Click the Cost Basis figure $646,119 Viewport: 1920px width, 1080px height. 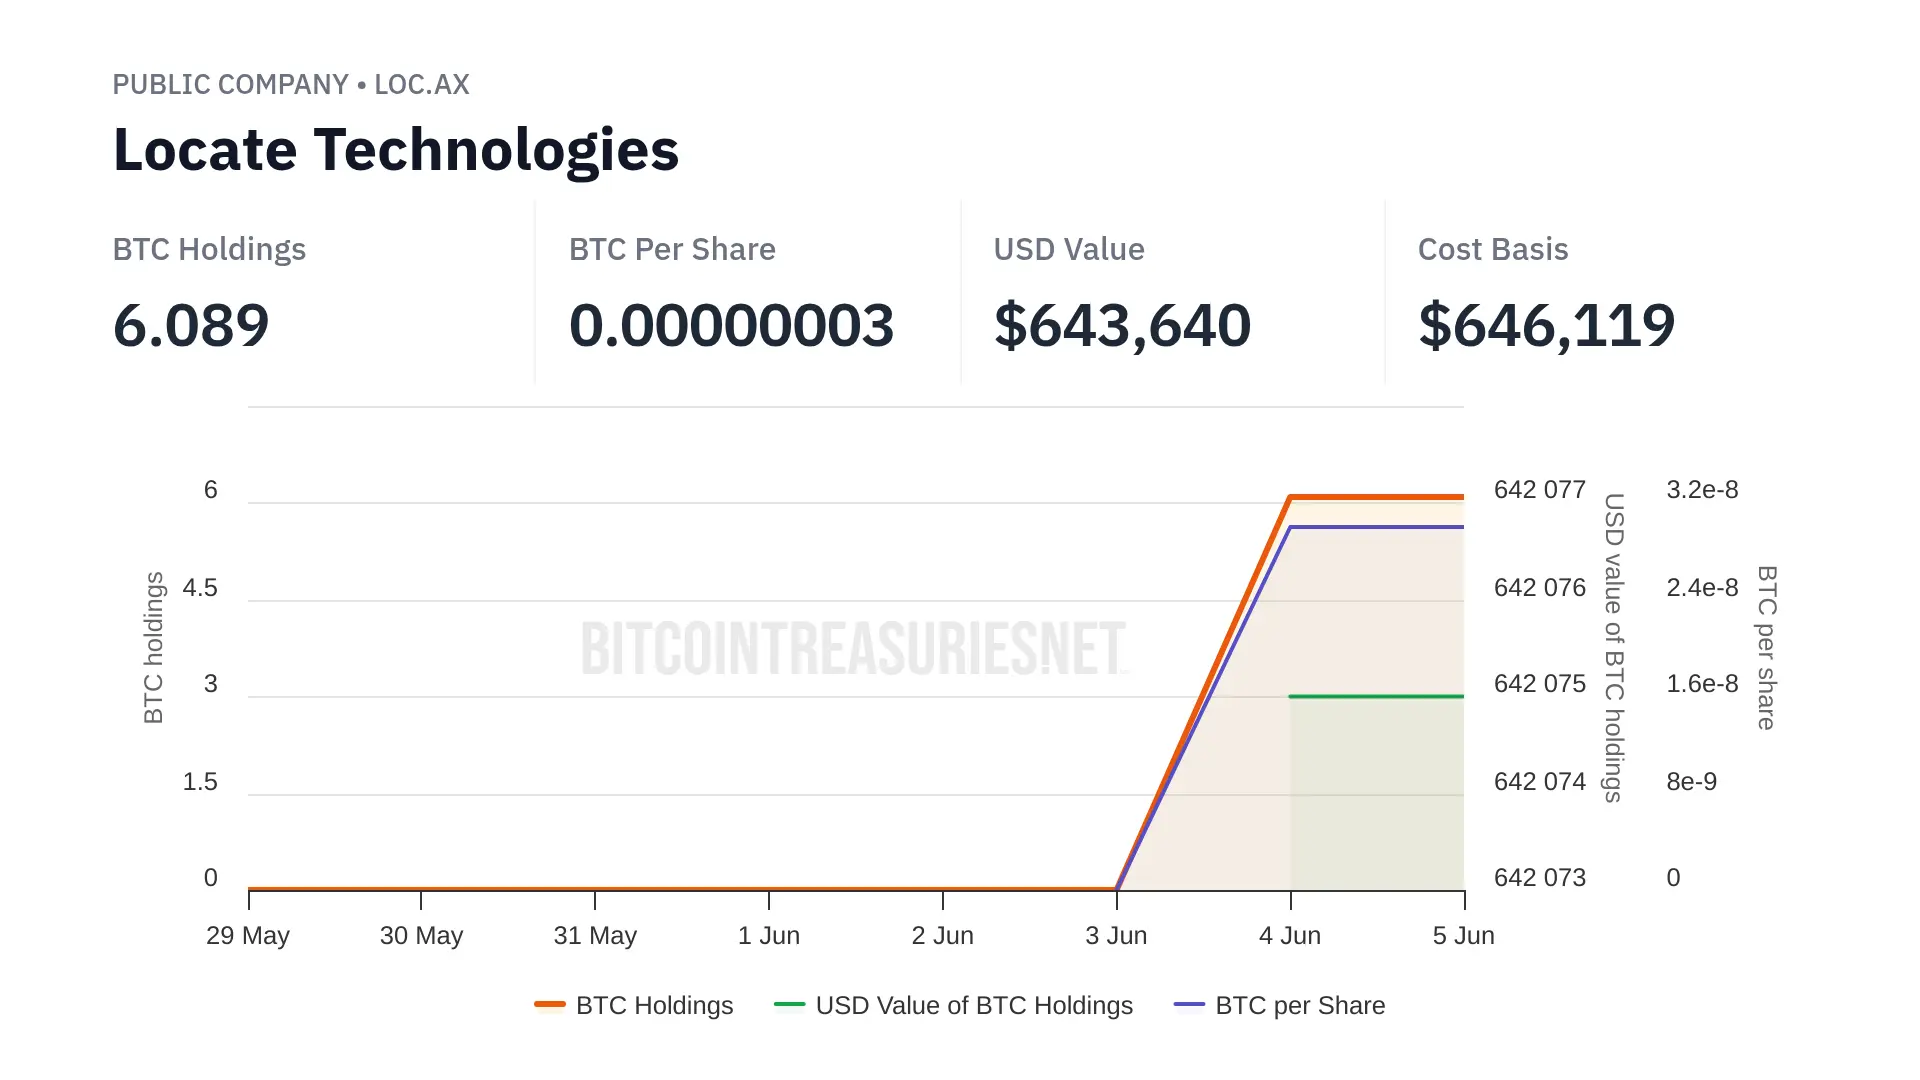click(1546, 325)
